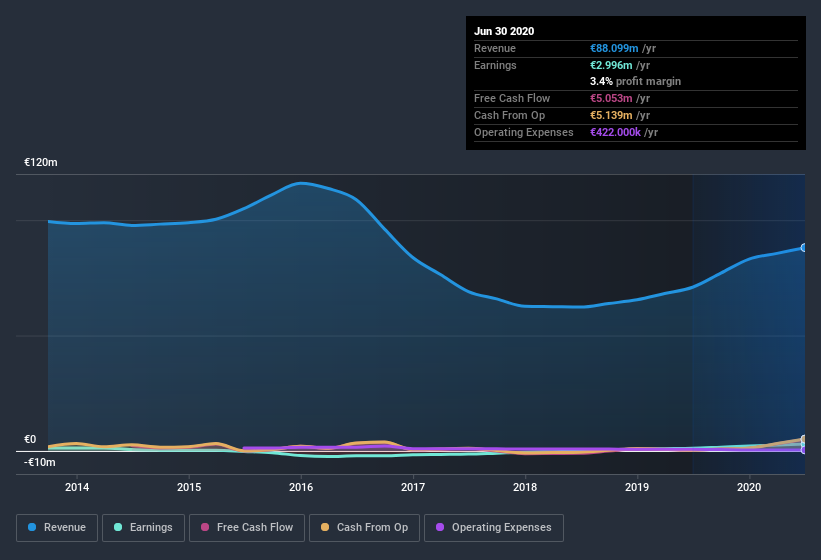Click the 2017 x-axis label
Viewport: 821px width, 560px height.
pos(413,487)
